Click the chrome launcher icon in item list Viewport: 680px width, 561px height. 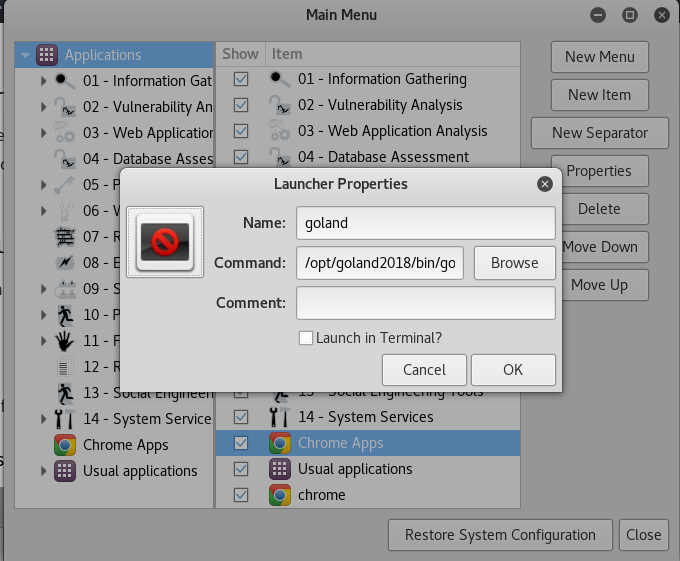click(x=280, y=495)
